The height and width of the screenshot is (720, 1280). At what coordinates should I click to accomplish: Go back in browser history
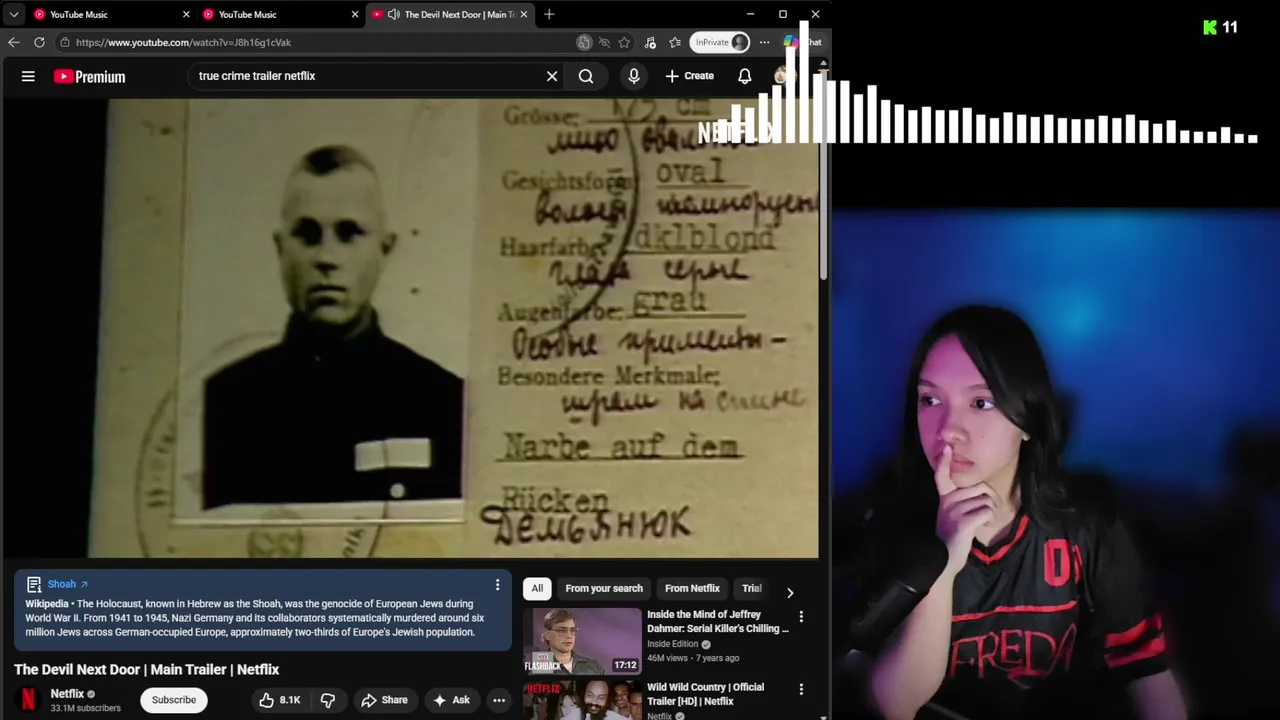coord(13,42)
